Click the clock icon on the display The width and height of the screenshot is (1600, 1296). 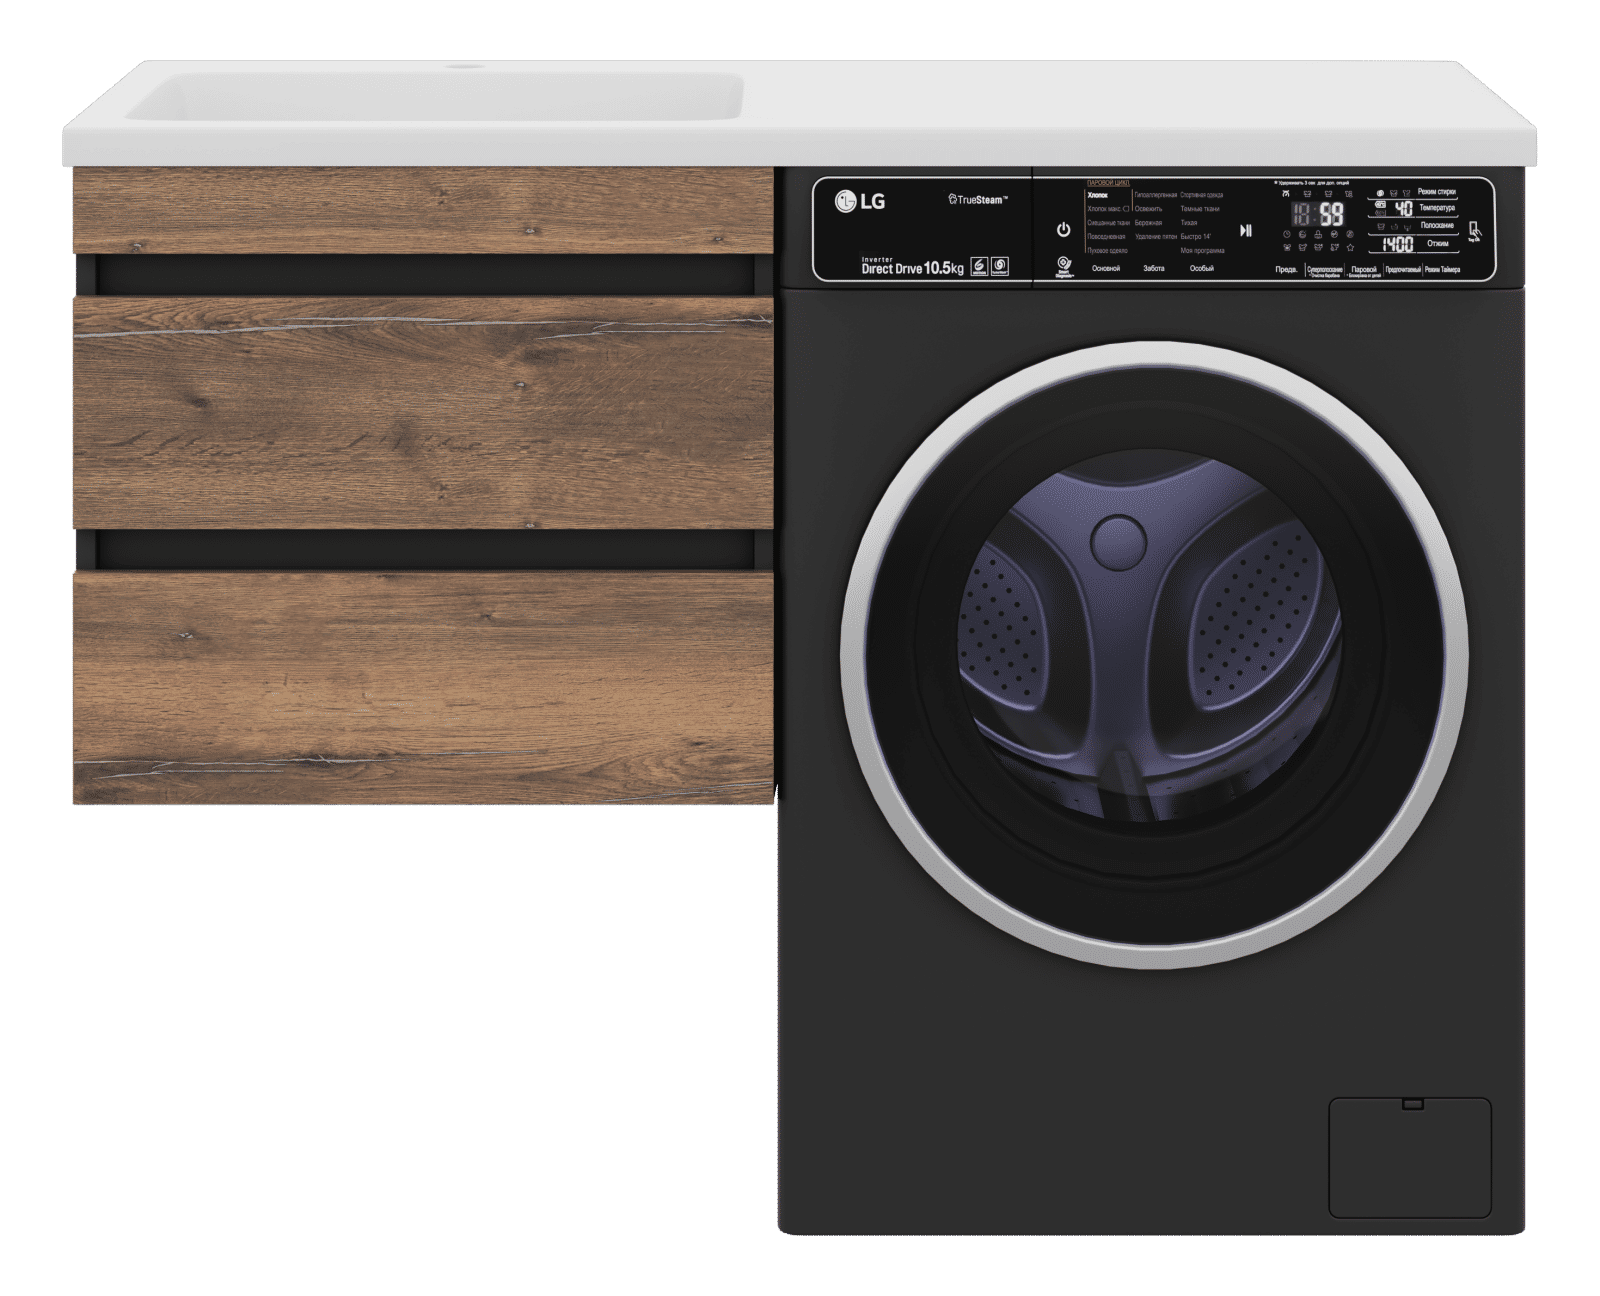tap(1287, 235)
